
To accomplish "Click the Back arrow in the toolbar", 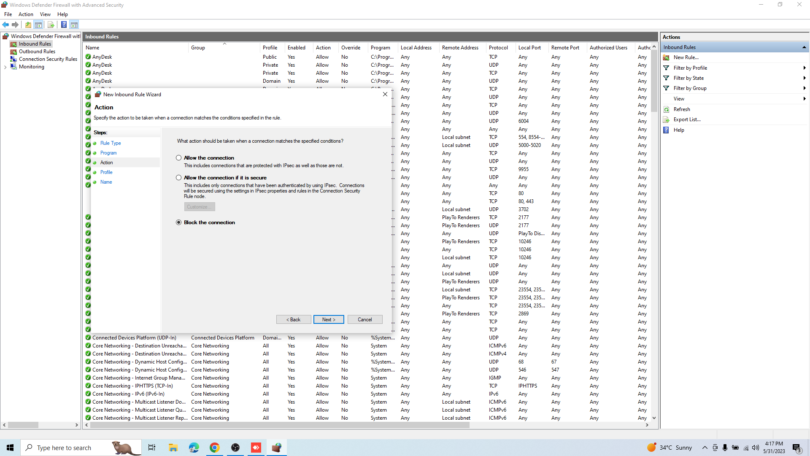I will [x=6, y=25].
